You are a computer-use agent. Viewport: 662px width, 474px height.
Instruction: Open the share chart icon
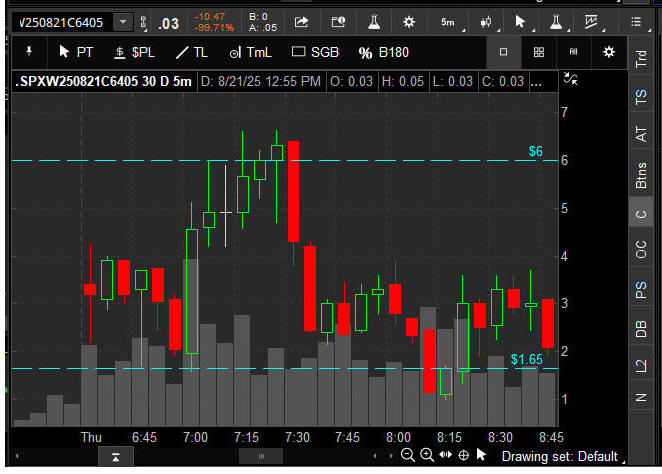(x=303, y=21)
